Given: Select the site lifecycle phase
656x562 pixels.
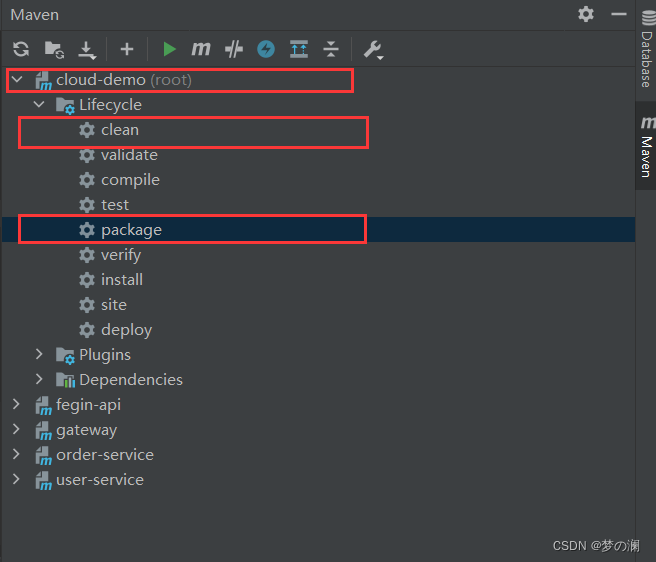Looking at the screenshot, I should click(114, 305).
